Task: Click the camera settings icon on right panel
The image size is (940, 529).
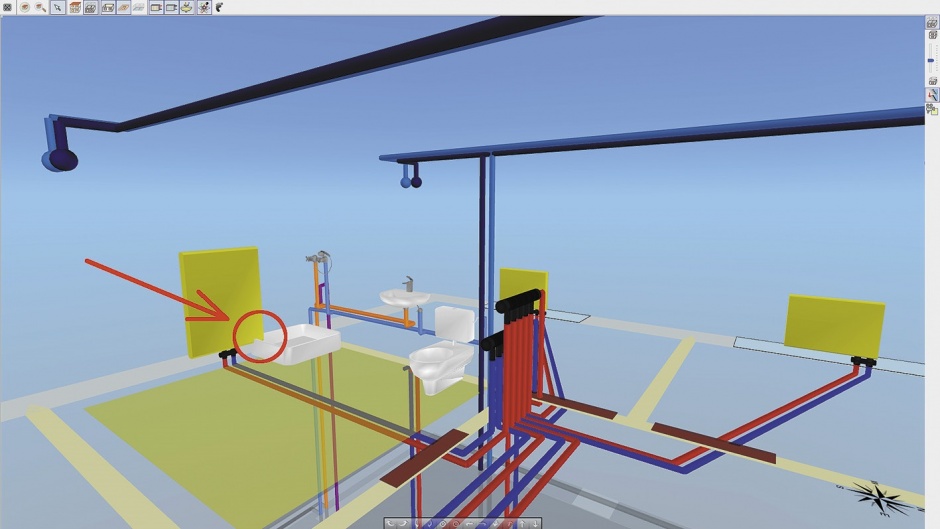Action: tap(932, 110)
